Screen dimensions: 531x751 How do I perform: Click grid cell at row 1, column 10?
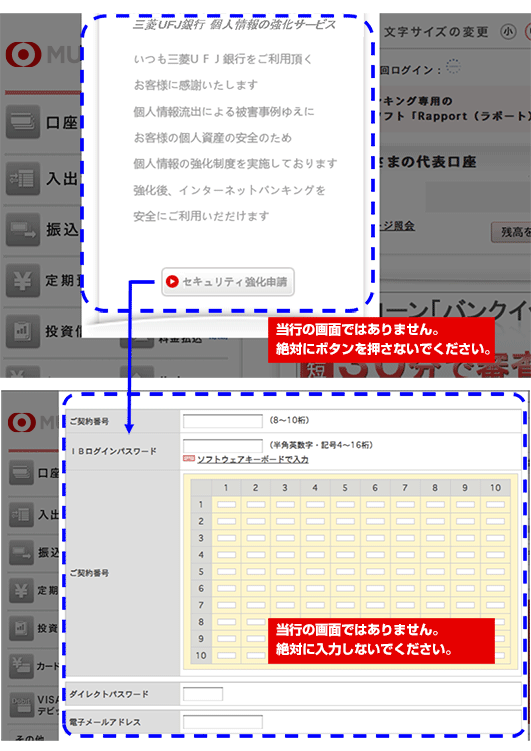(x=495, y=504)
